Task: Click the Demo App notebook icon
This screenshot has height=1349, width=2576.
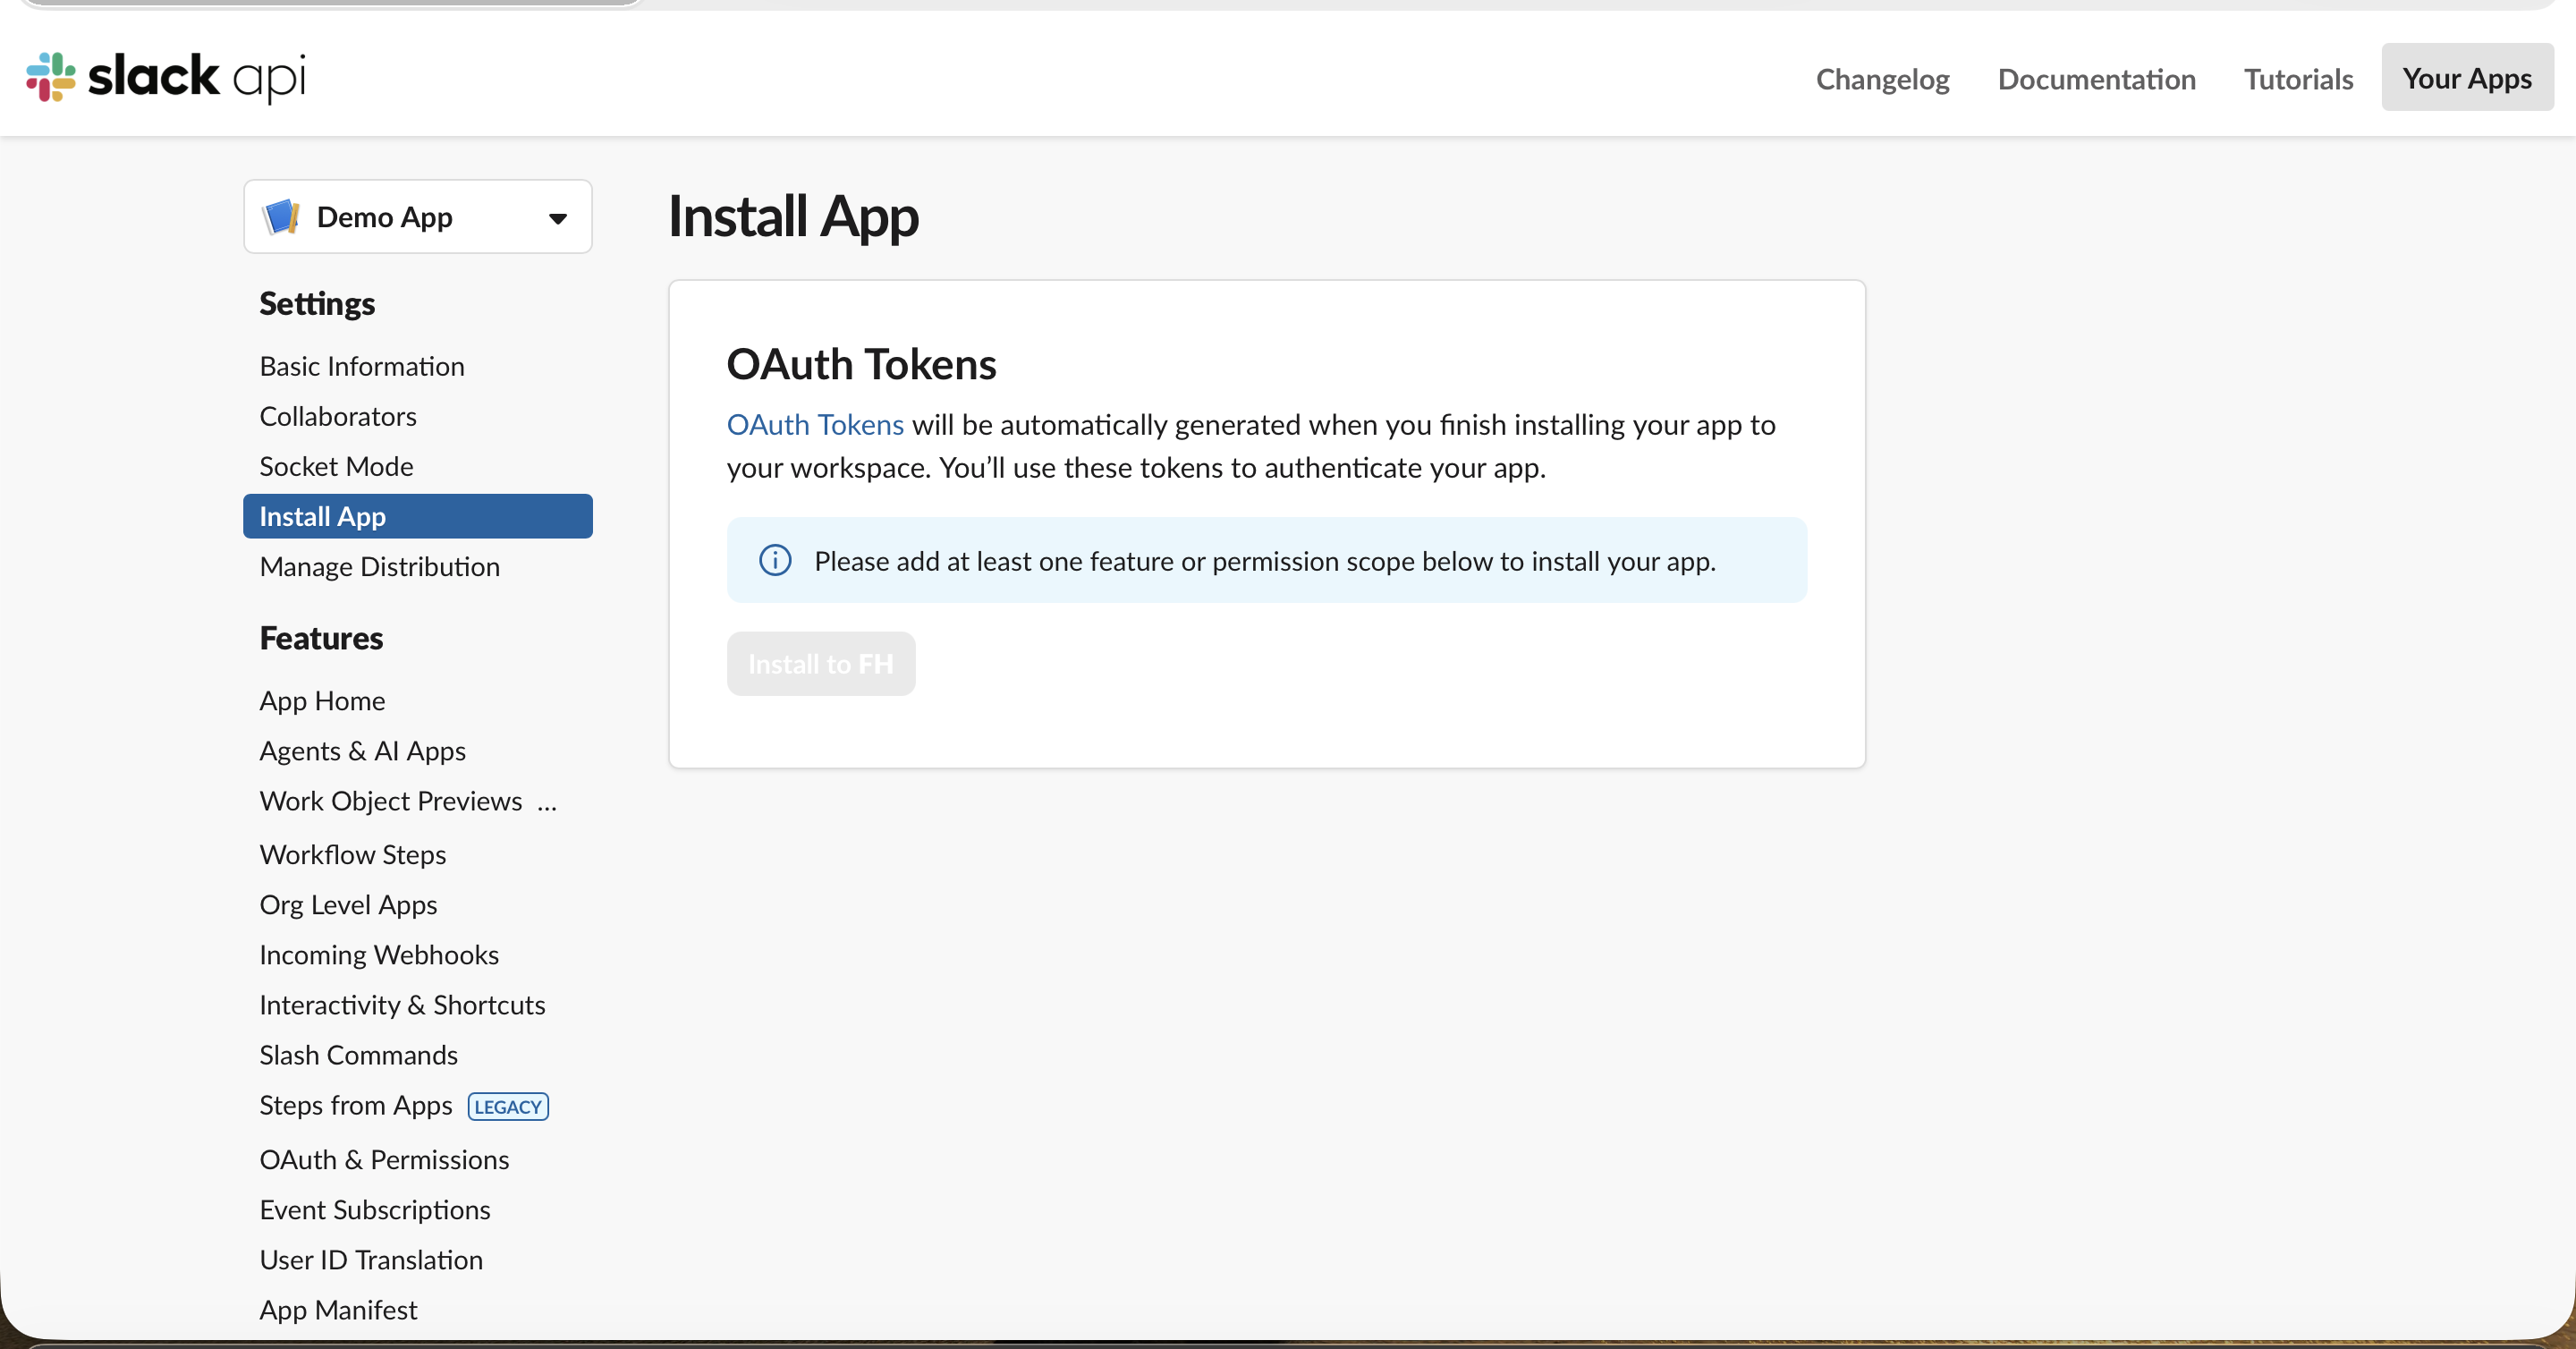Action: pyautogui.click(x=281, y=216)
